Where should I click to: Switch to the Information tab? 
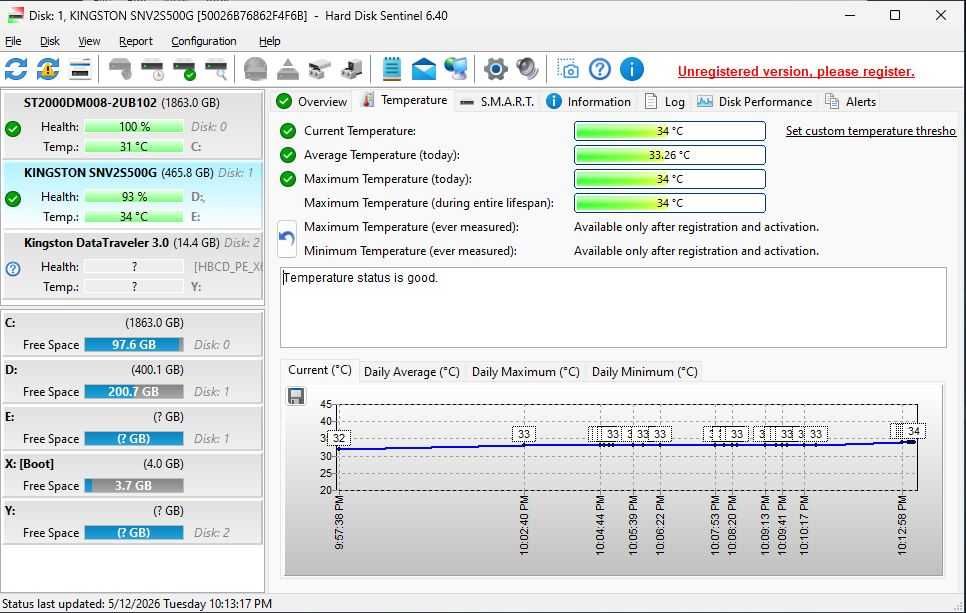coord(589,102)
